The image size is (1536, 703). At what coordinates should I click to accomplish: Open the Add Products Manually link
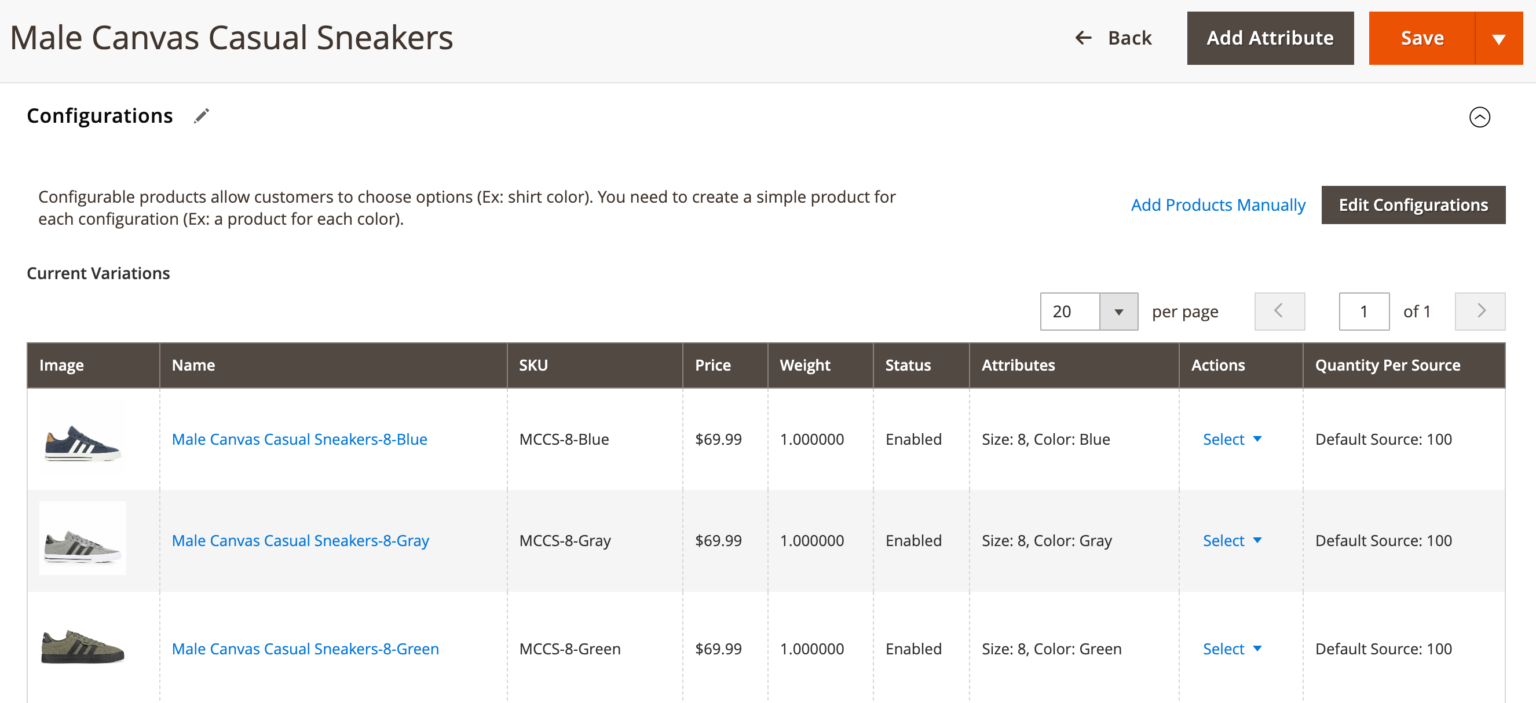(x=1218, y=204)
